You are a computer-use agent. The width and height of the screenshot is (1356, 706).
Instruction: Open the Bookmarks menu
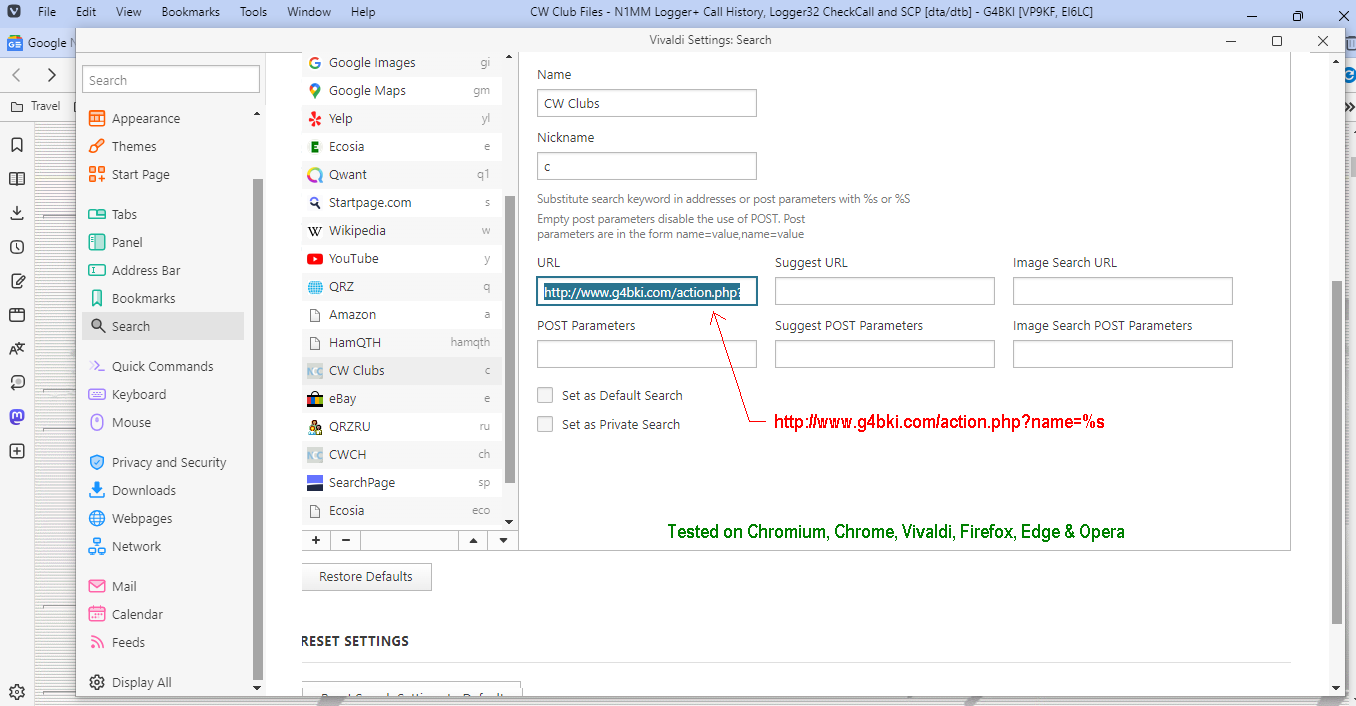[190, 12]
